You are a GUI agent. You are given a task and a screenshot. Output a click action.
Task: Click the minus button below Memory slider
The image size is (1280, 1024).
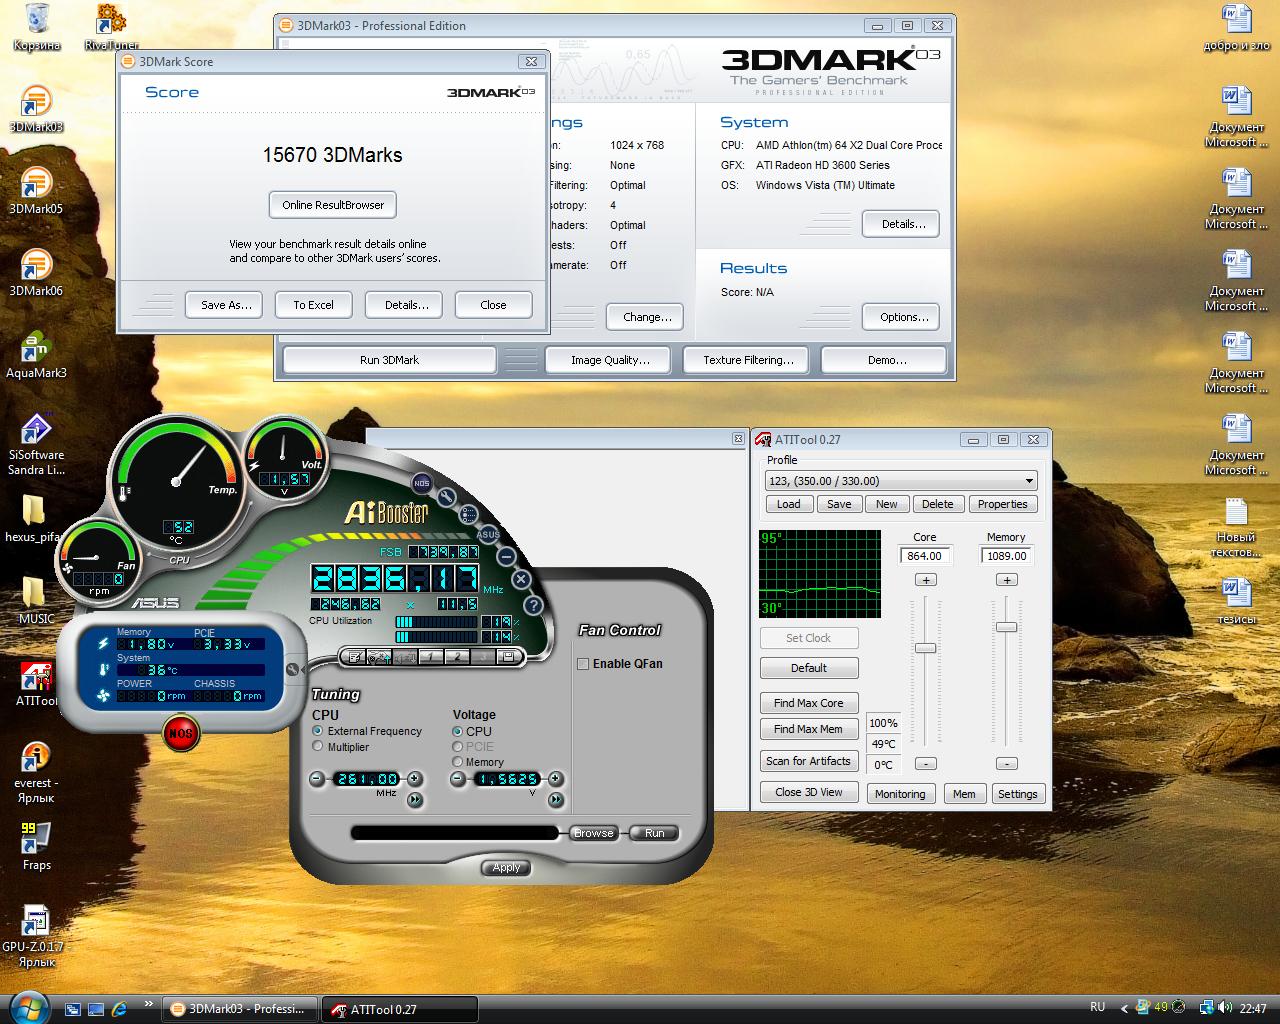pos(1007,764)
